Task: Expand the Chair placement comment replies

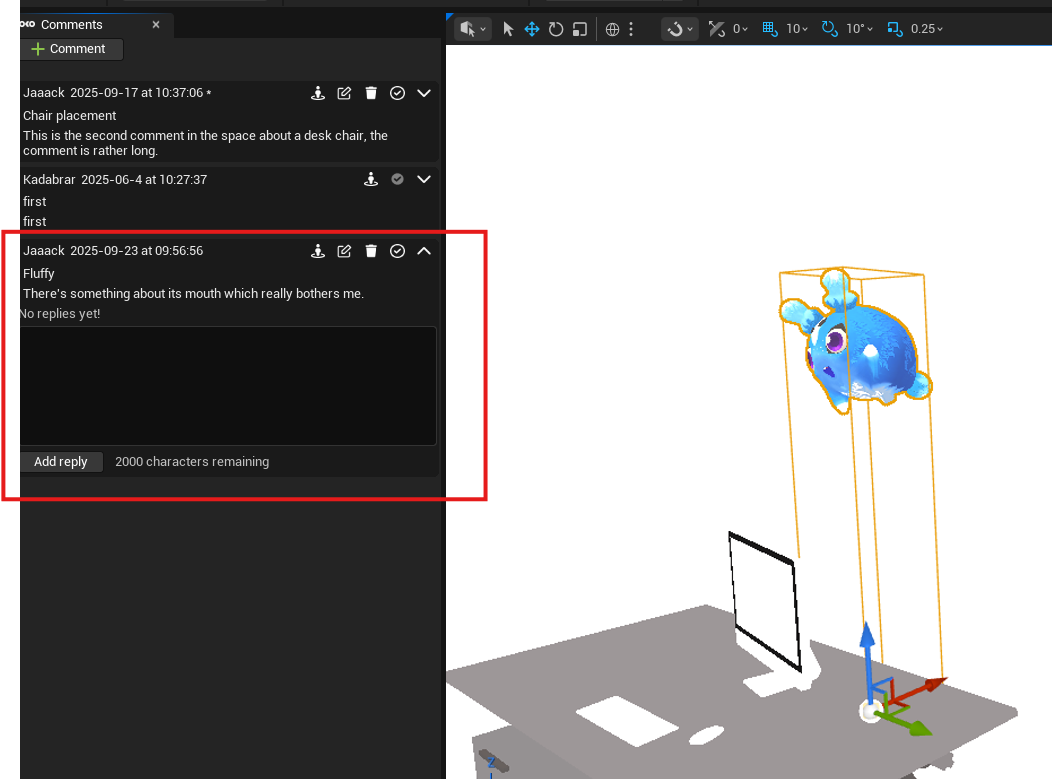Action: point(424,93)
